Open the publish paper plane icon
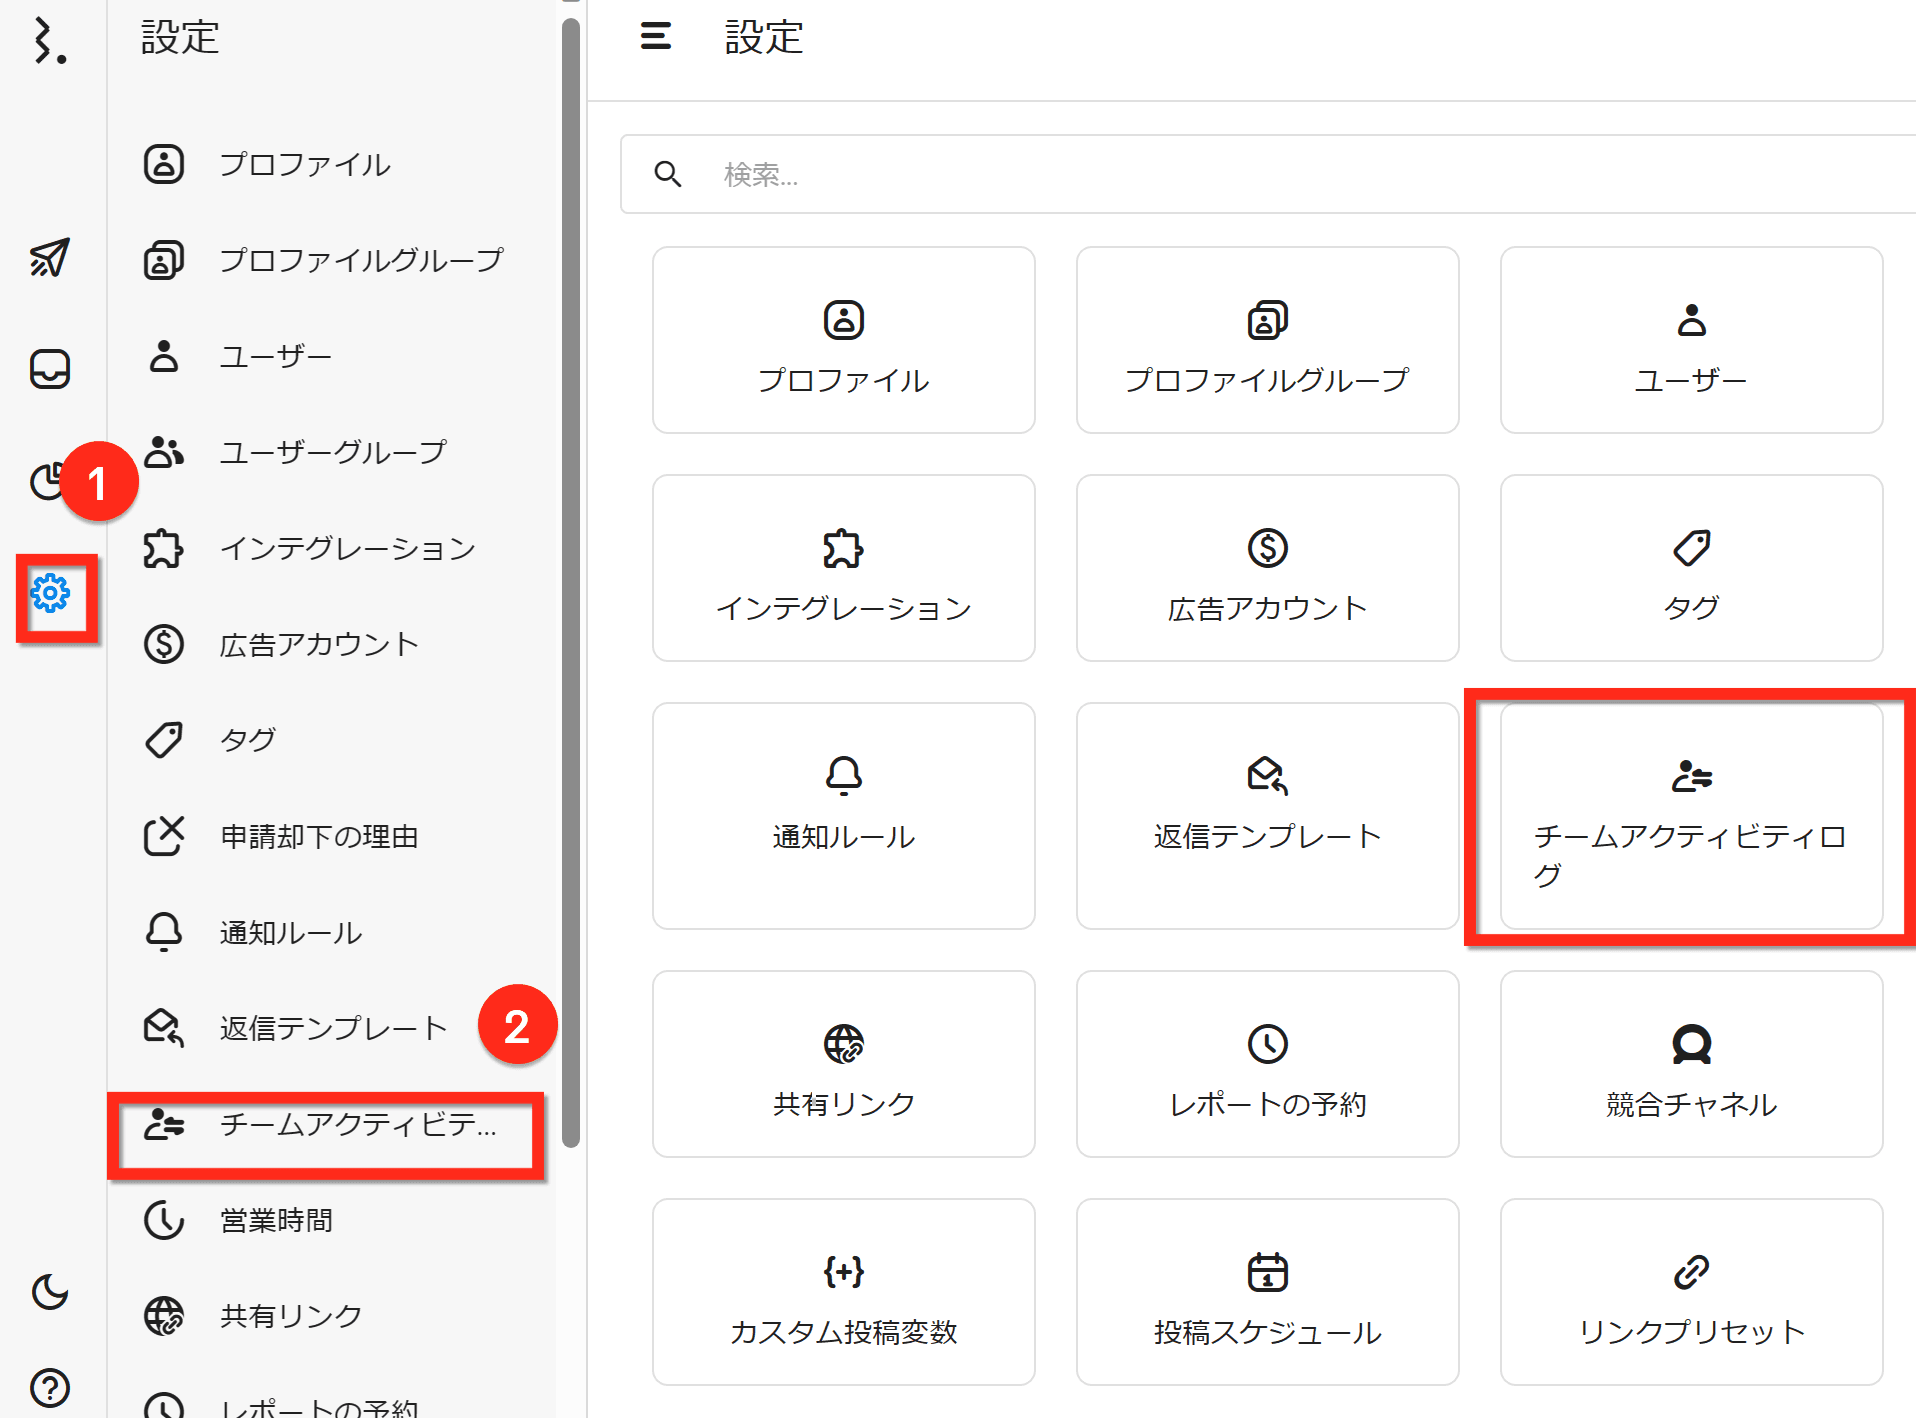Image resolution: width=1916 pixels, height=1418 pixels. pyautogui.click(x=50, y=258)
